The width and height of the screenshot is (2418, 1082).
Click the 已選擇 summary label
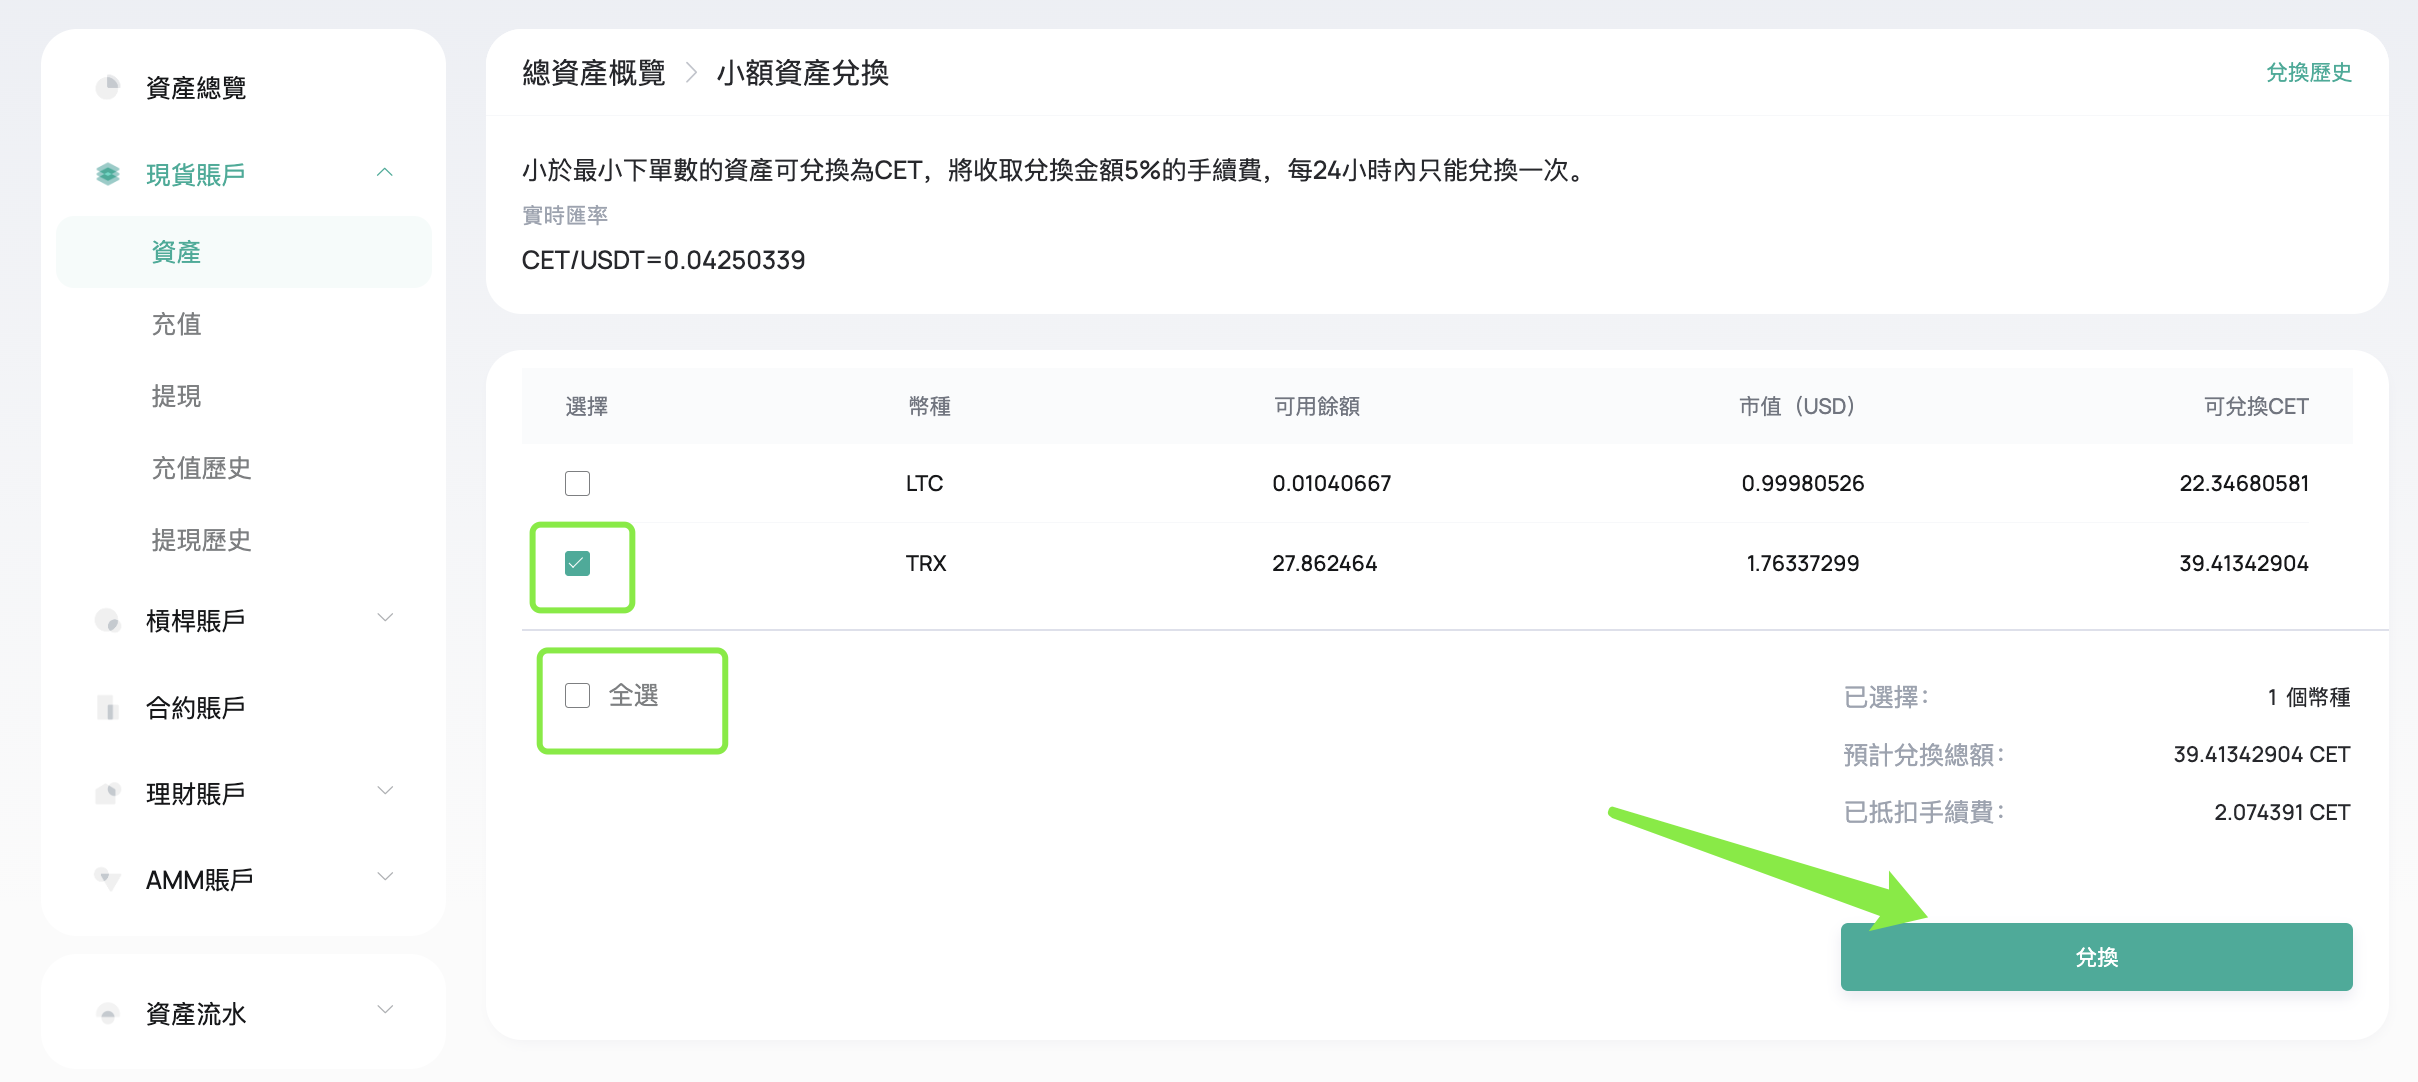1886,697
